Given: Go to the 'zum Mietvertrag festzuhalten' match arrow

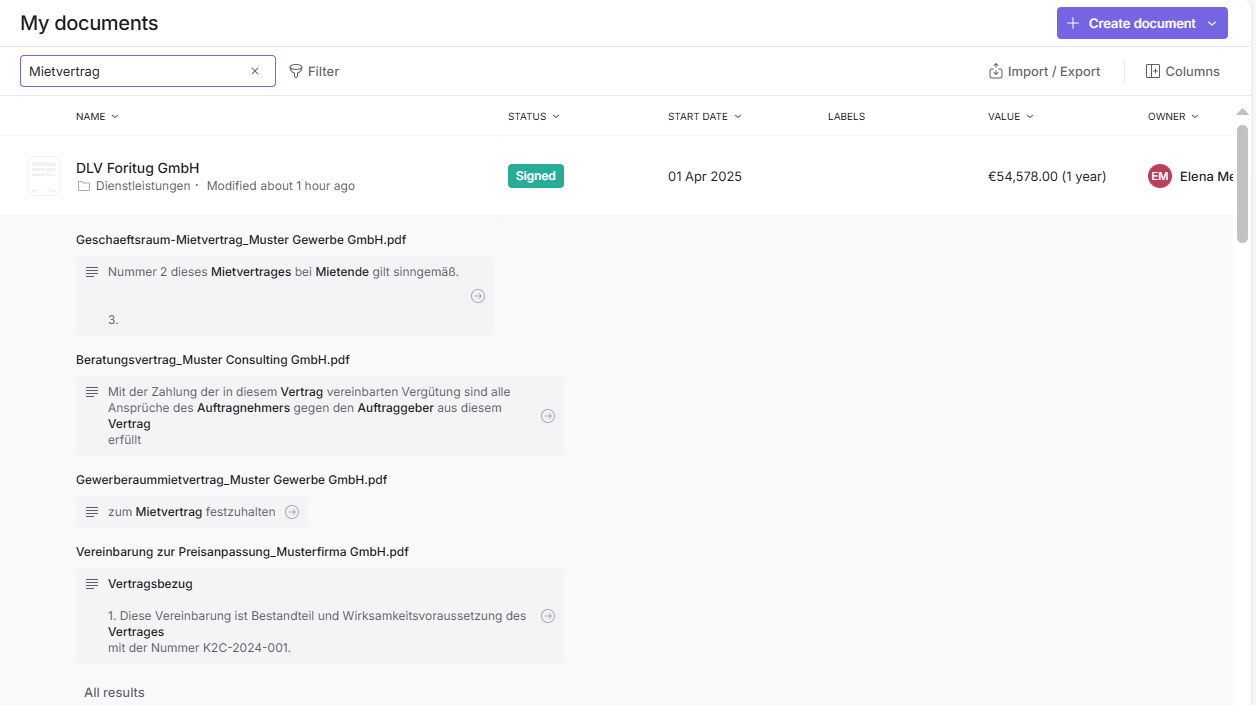Looking at the screenshot, I should [x=292, y=512].
